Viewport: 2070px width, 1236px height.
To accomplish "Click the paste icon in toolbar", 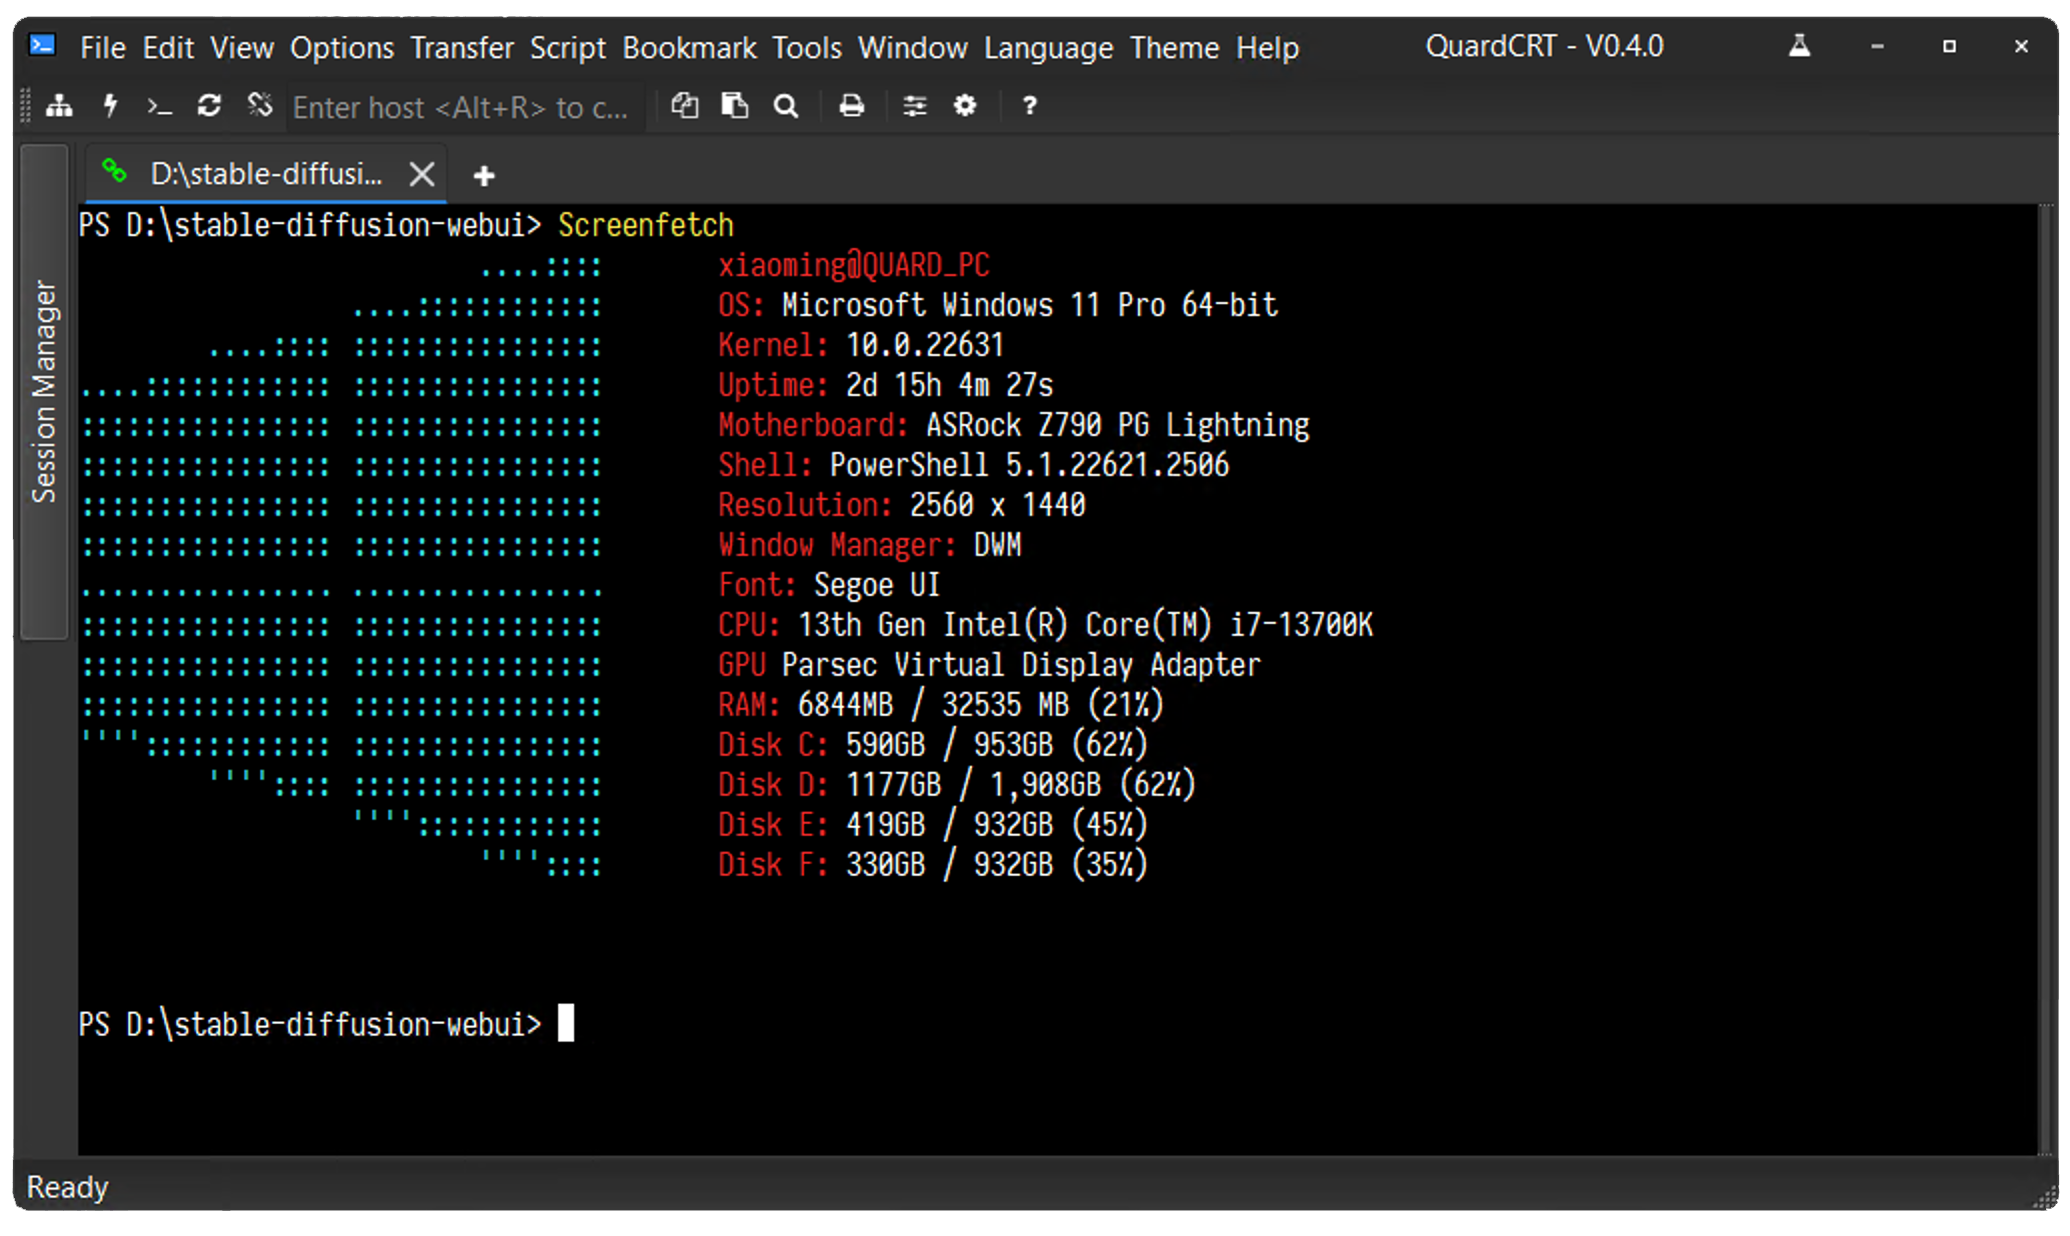I will tap(735, 106).
